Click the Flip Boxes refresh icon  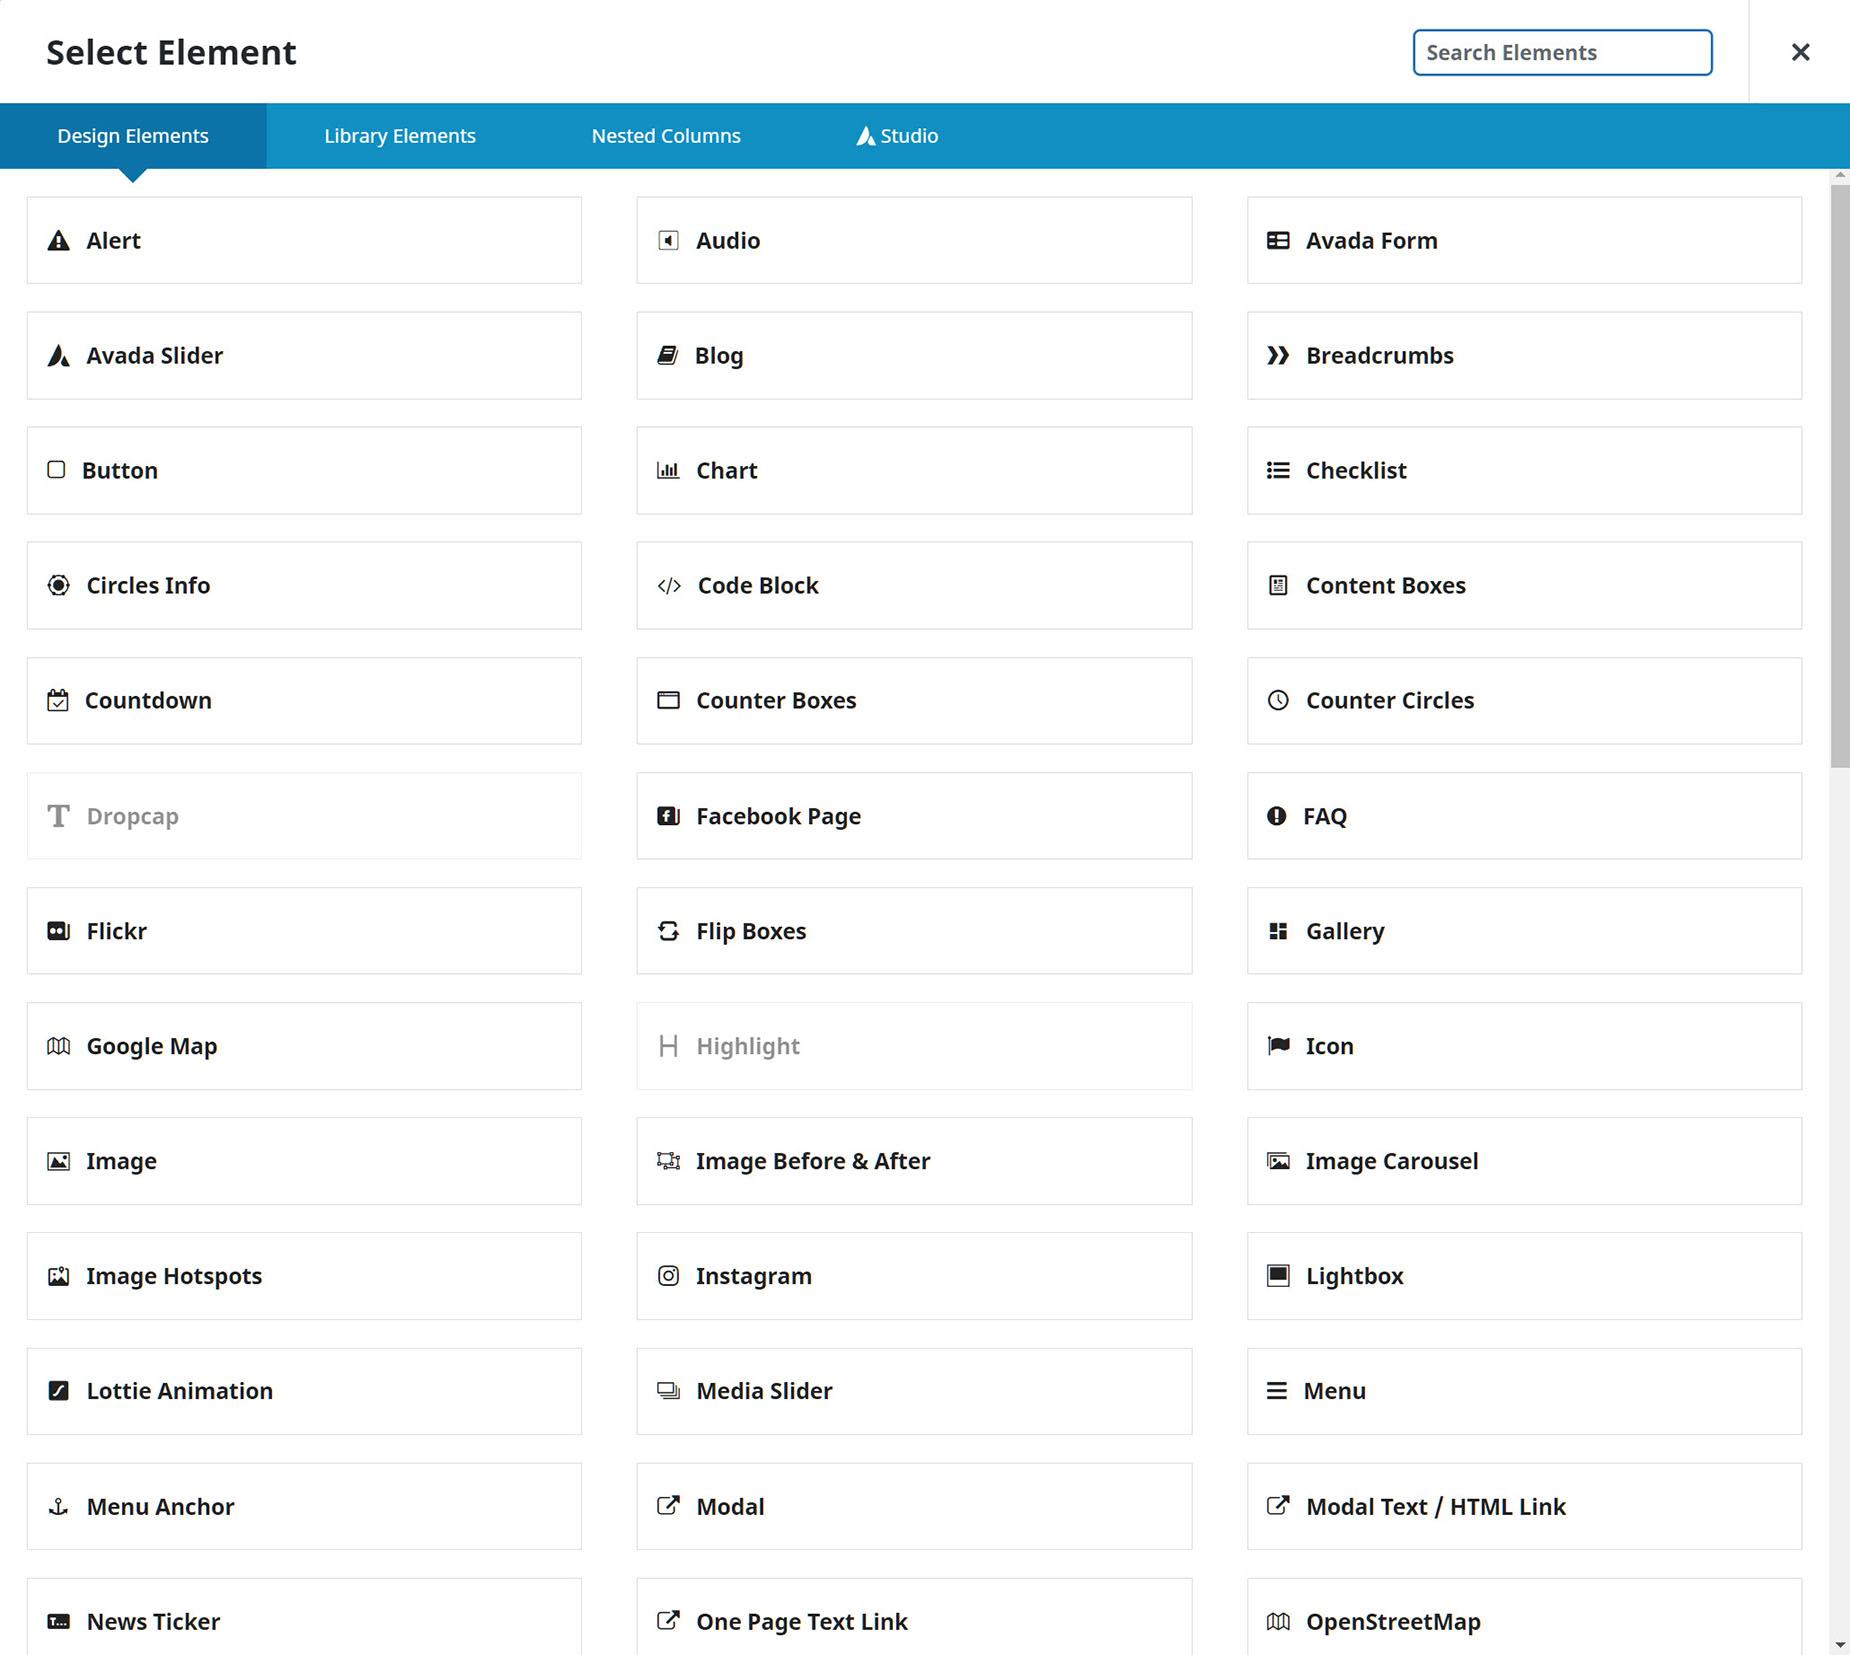click(x=668, y=932)
